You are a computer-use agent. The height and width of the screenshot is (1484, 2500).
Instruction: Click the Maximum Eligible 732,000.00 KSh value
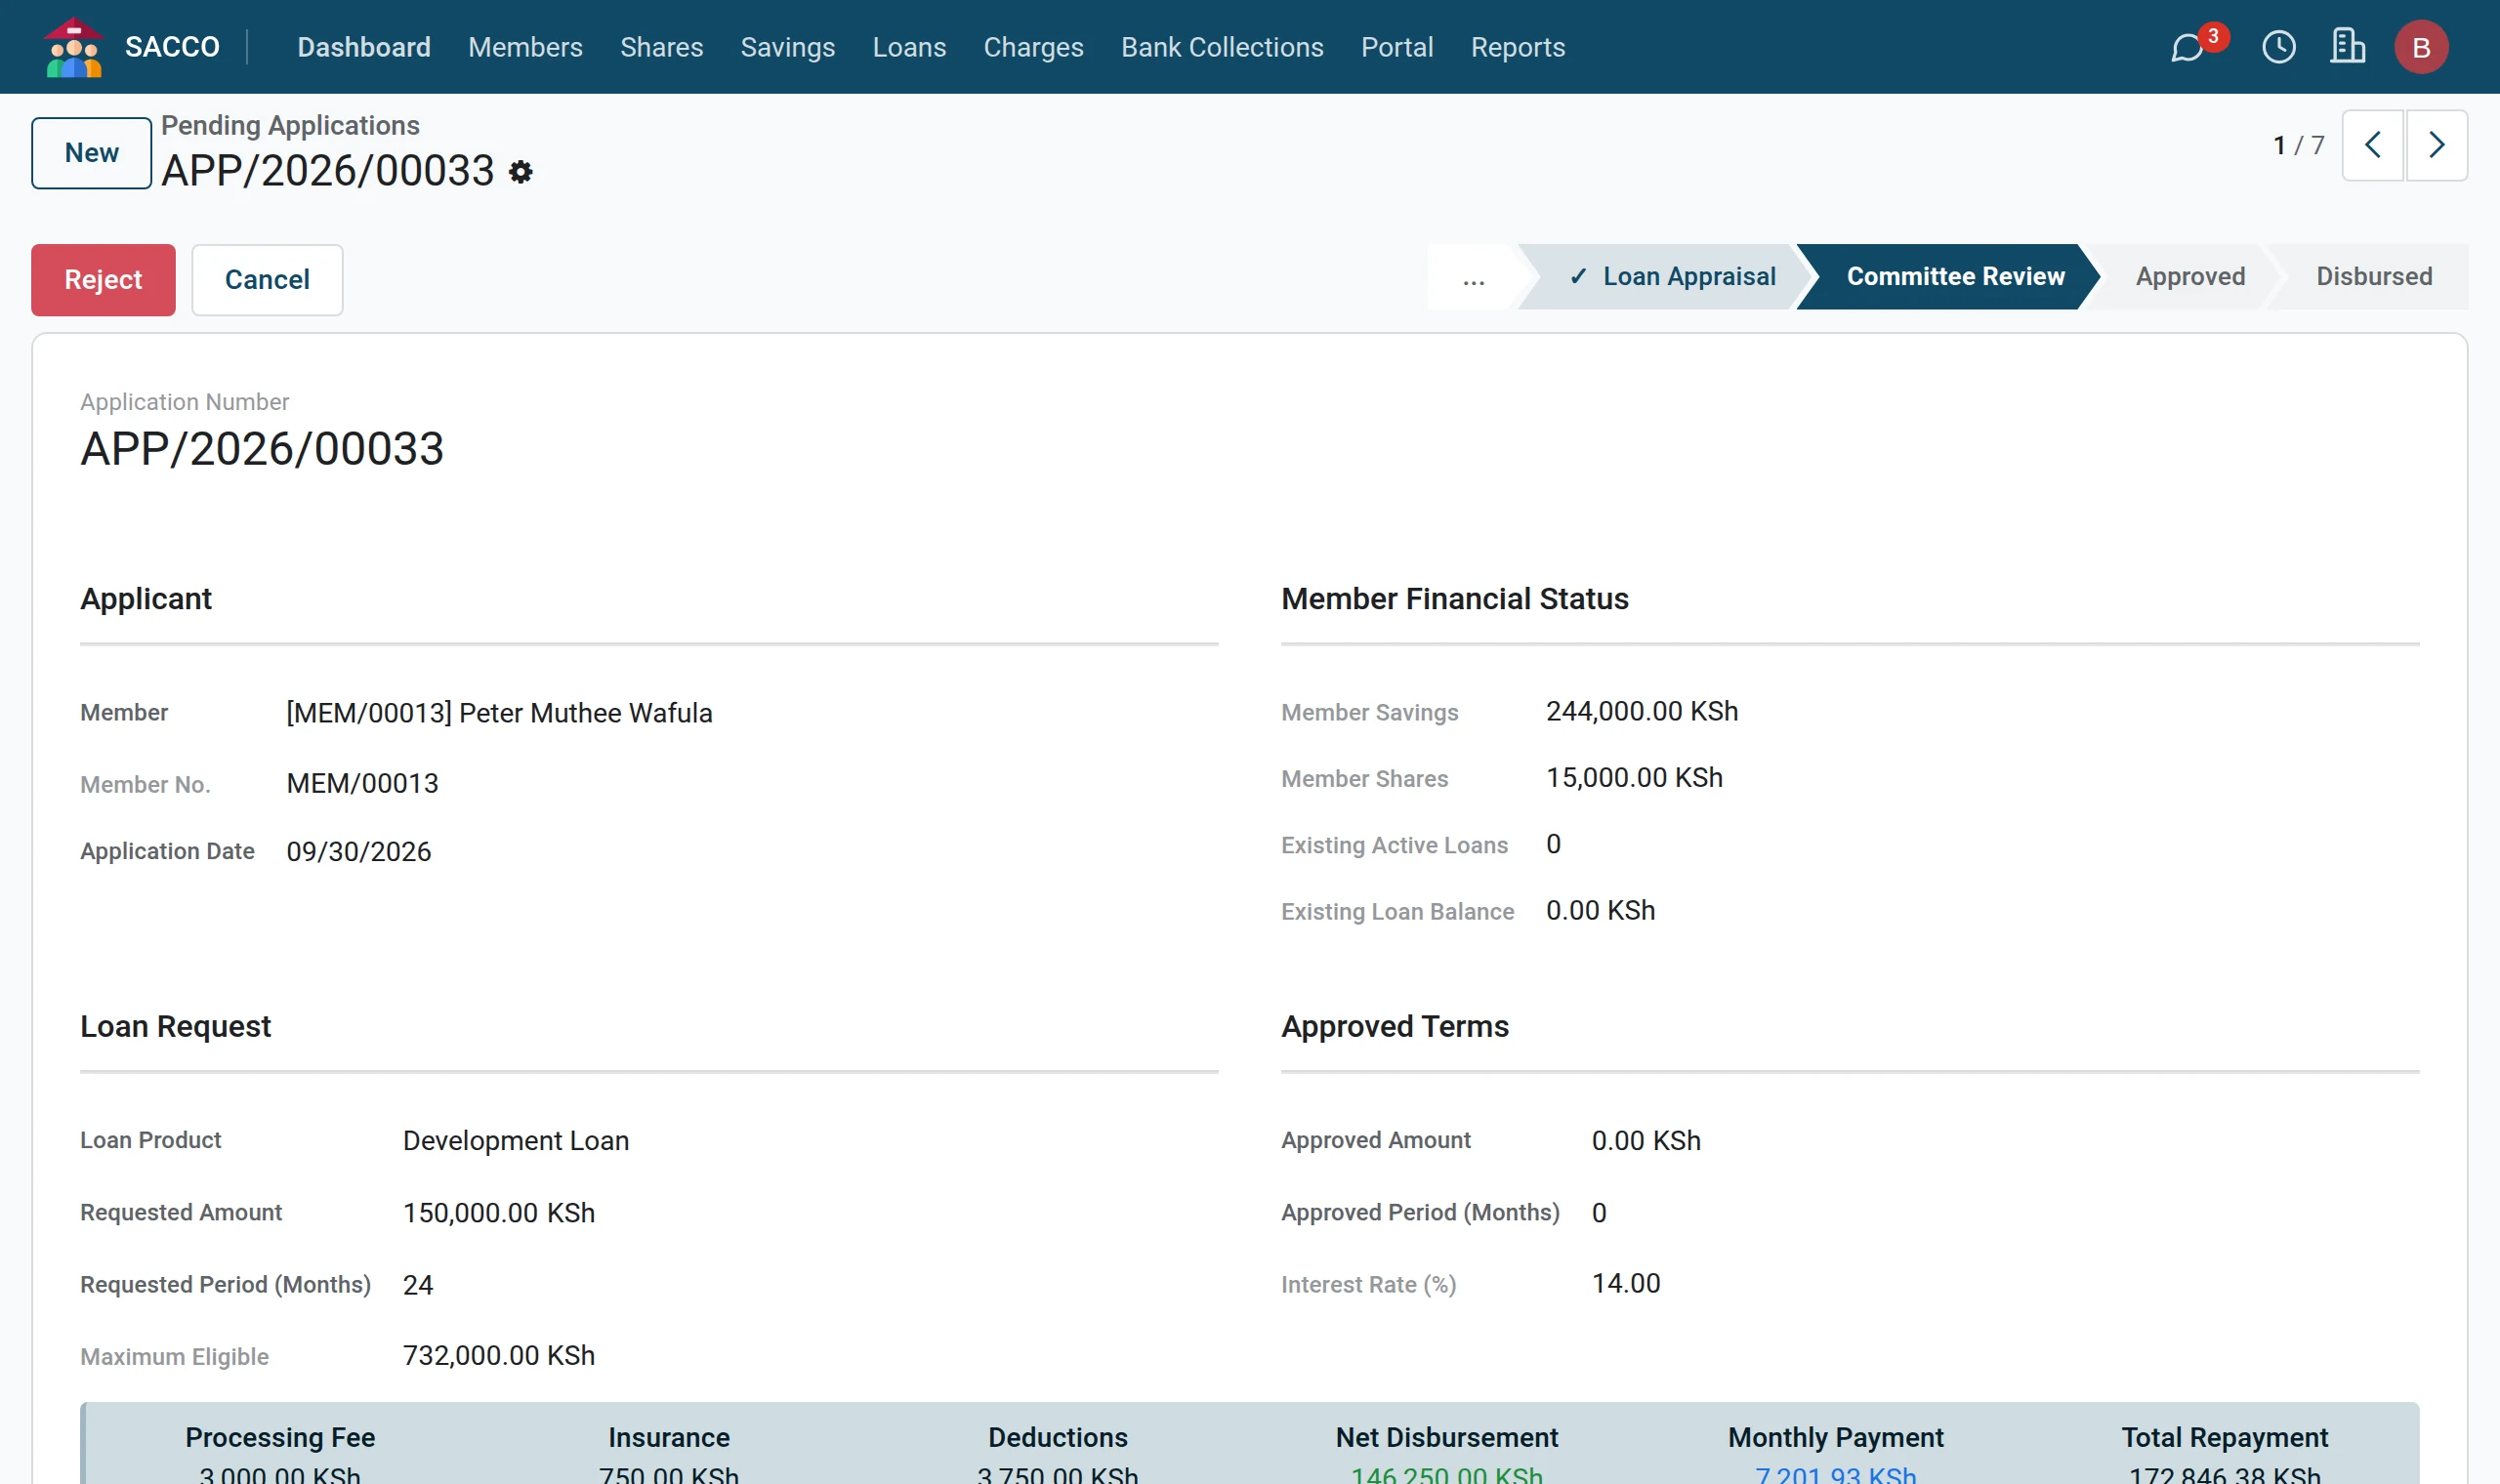(499, 1356)
